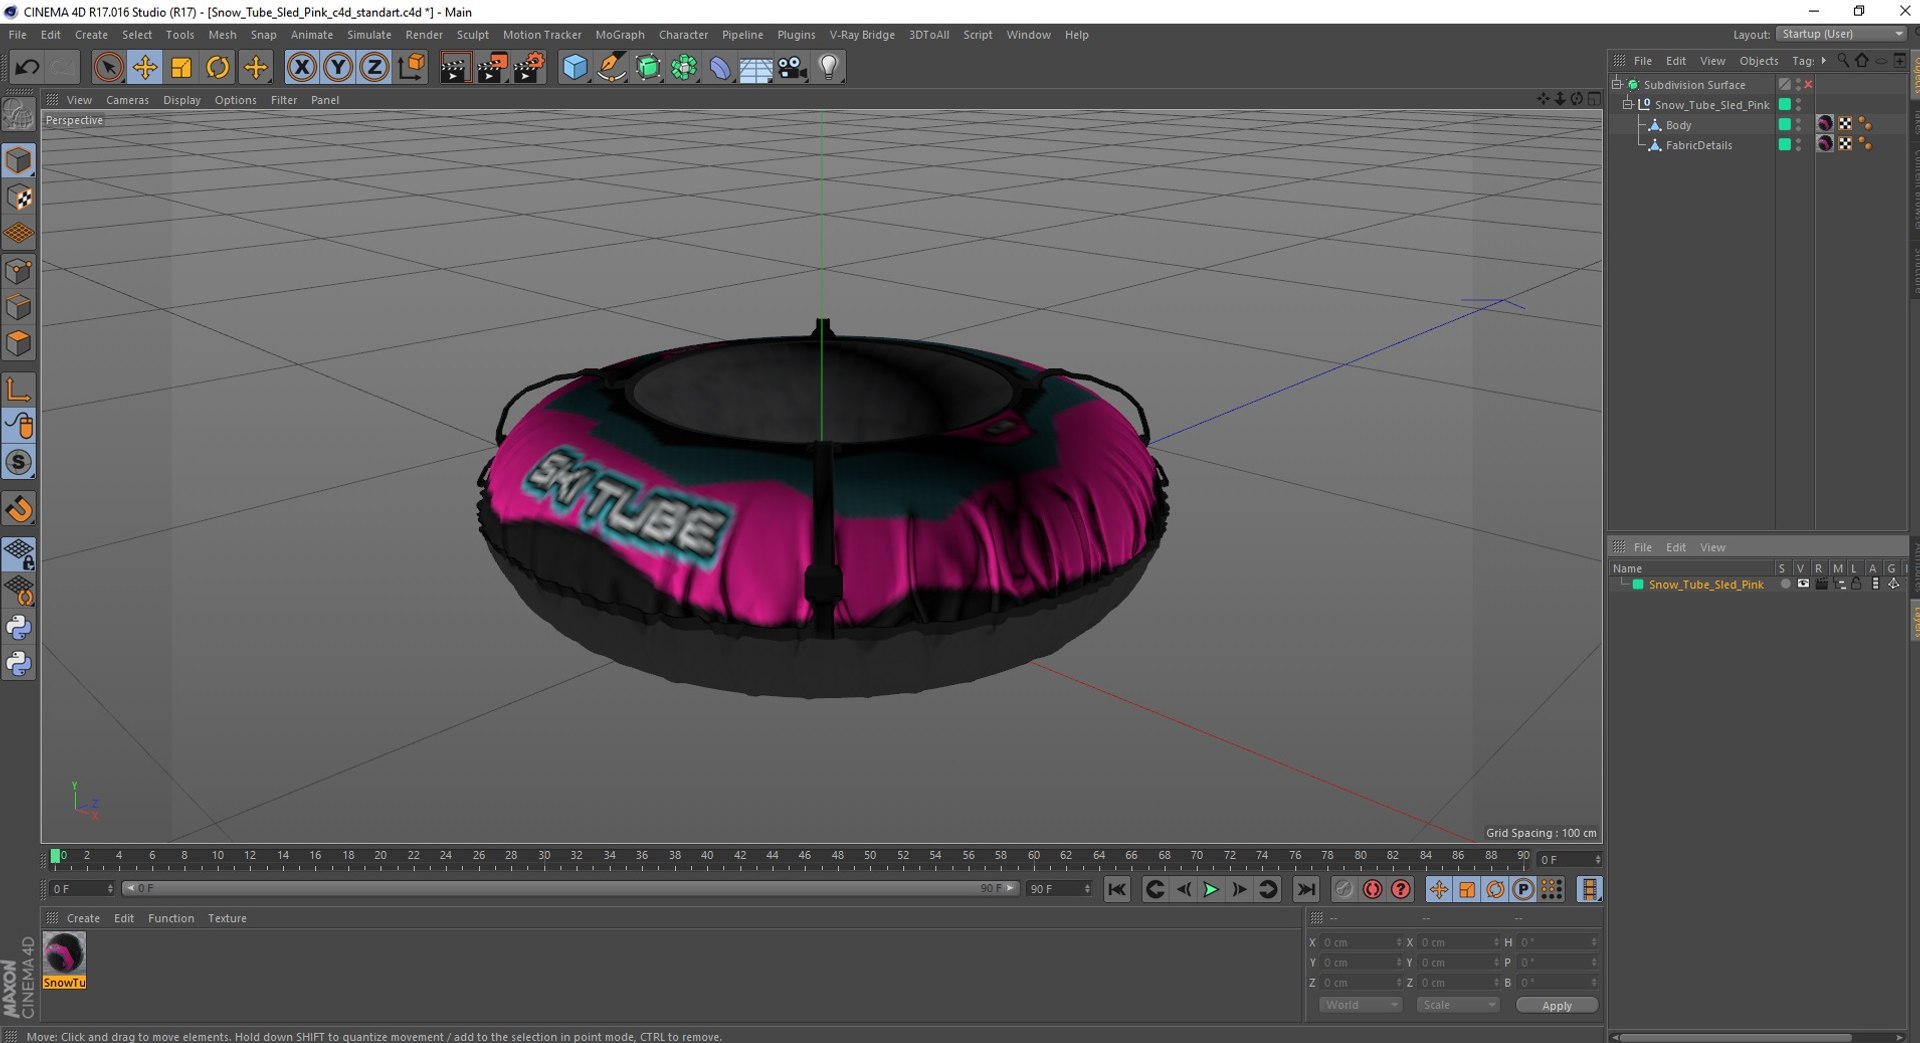This screenshot has width=1920, height=1043.
Task: Click the Render View clapperboard icon
Action: (x=455, y=67)
